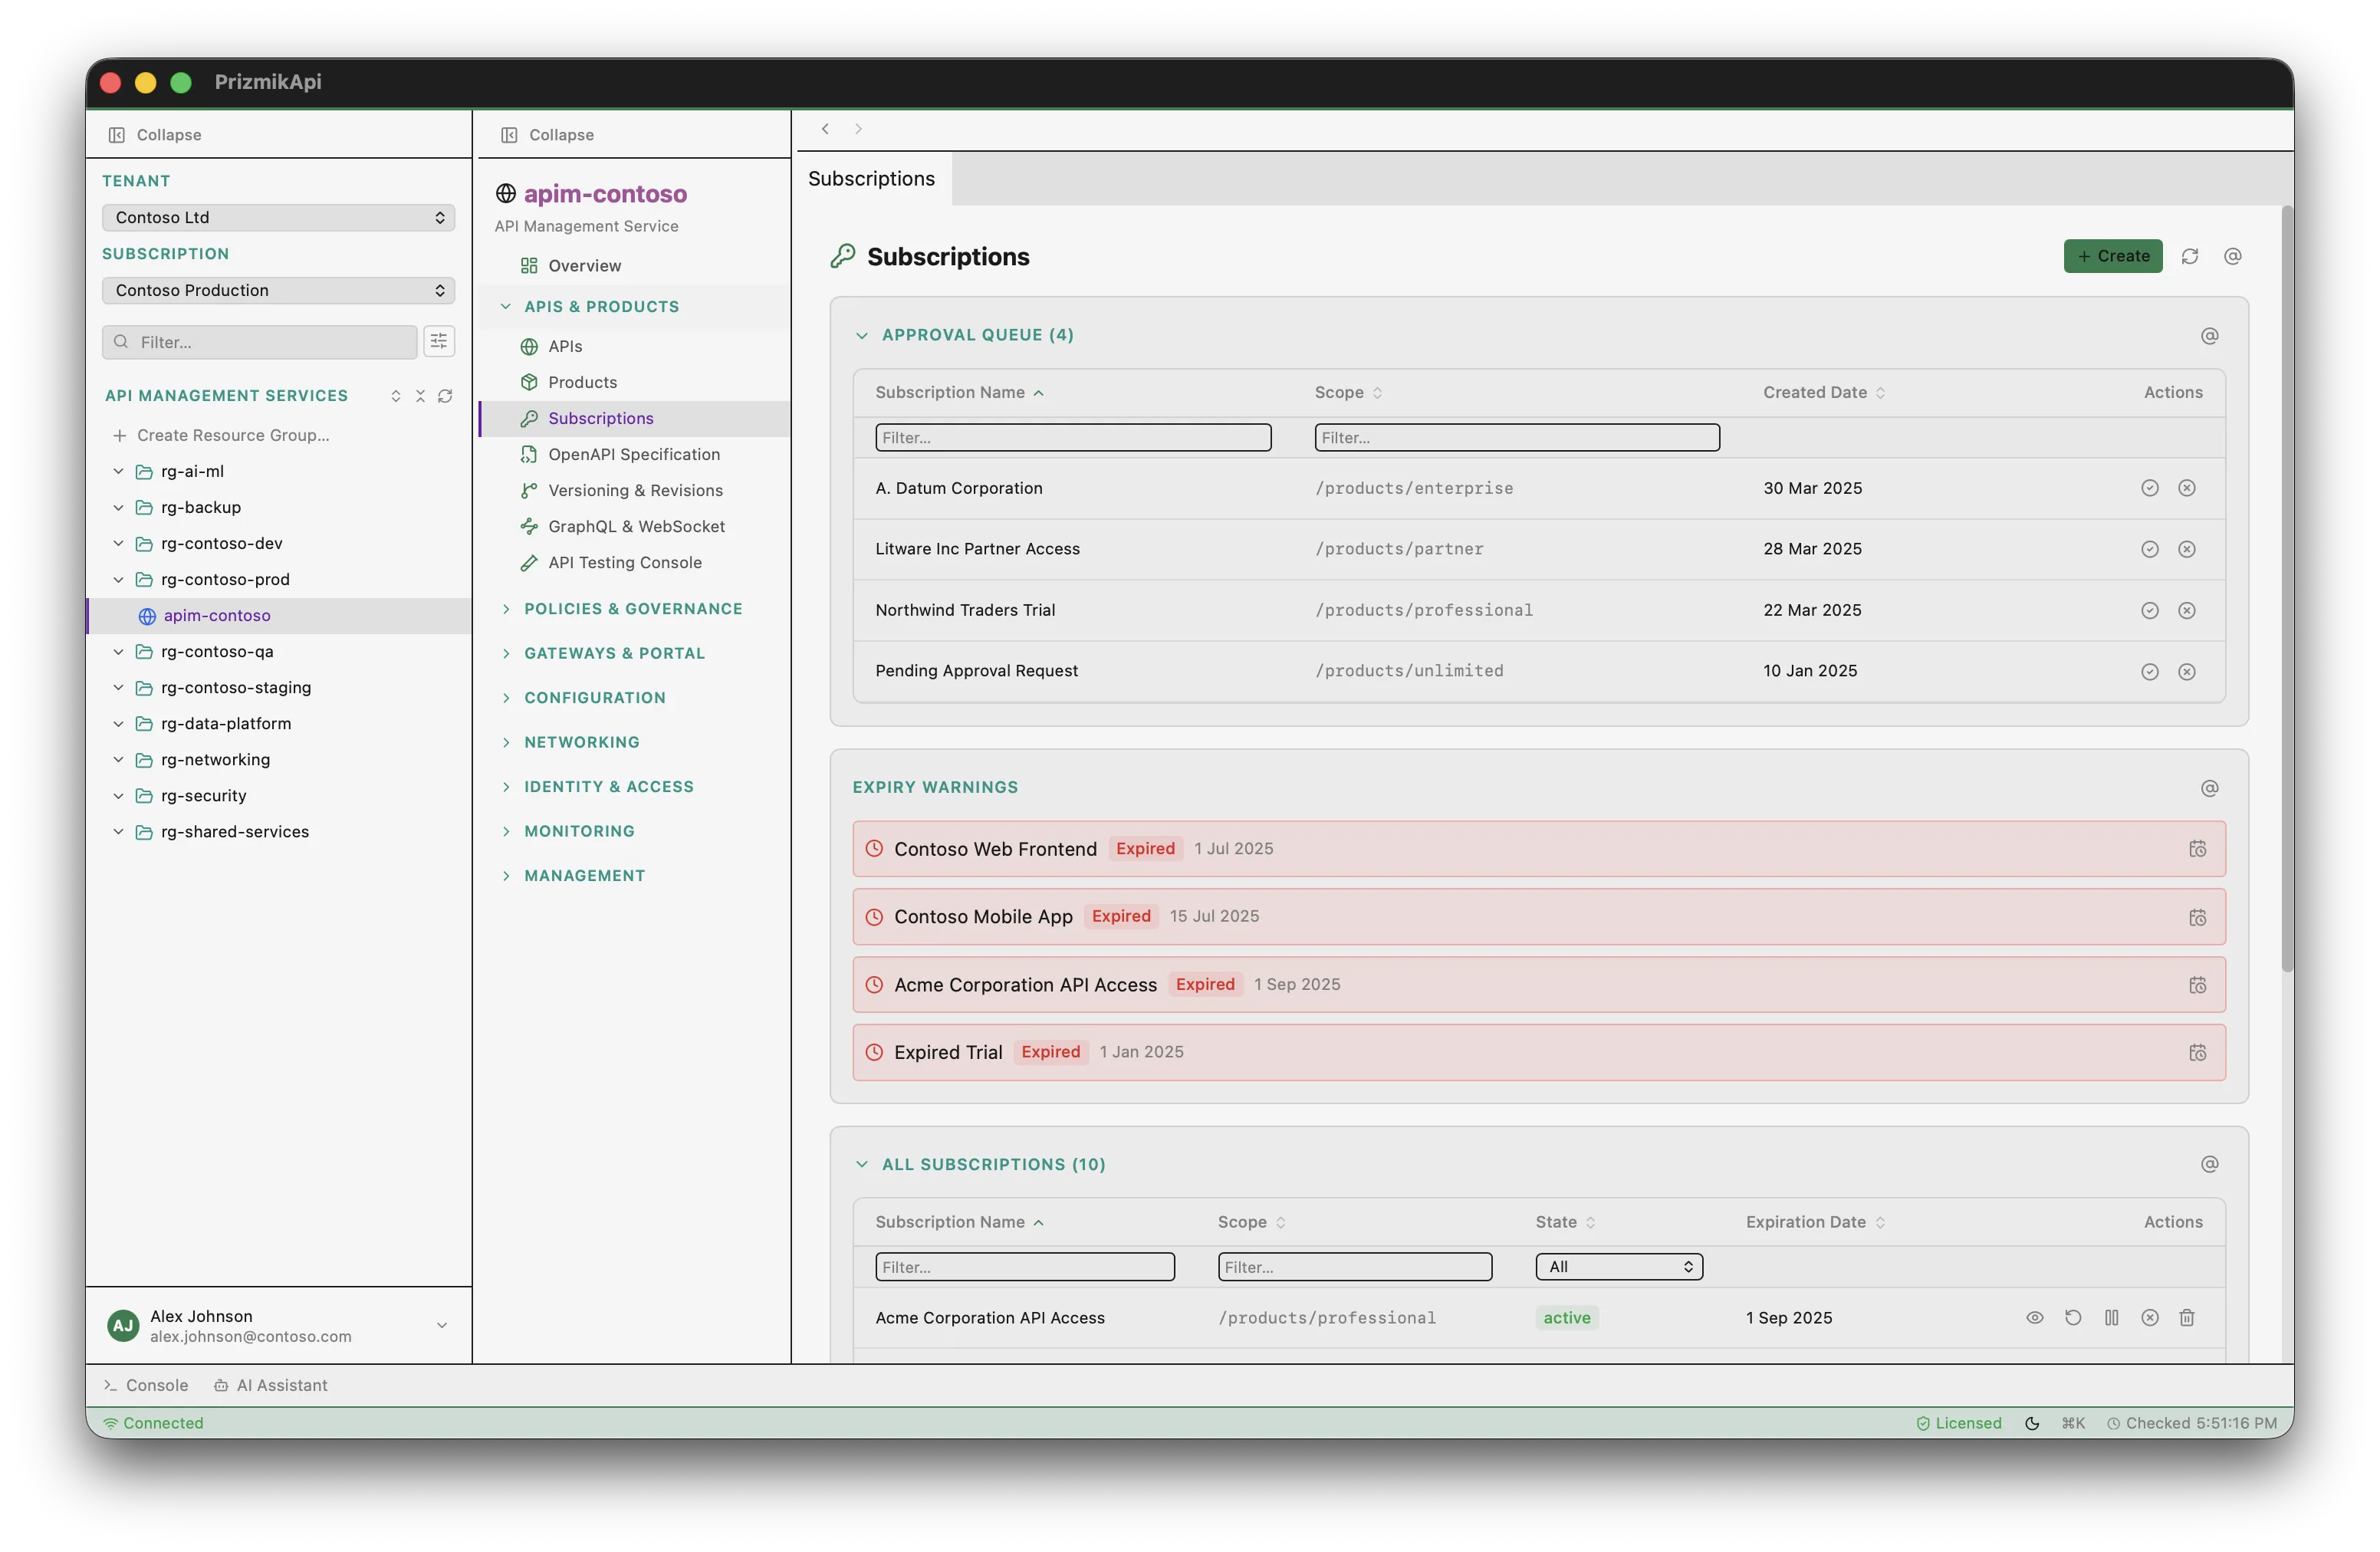This screenshot has height=1552, width=2380.
Task: View details of Acme Corporation API Access
Action: pos(2034,1318)
